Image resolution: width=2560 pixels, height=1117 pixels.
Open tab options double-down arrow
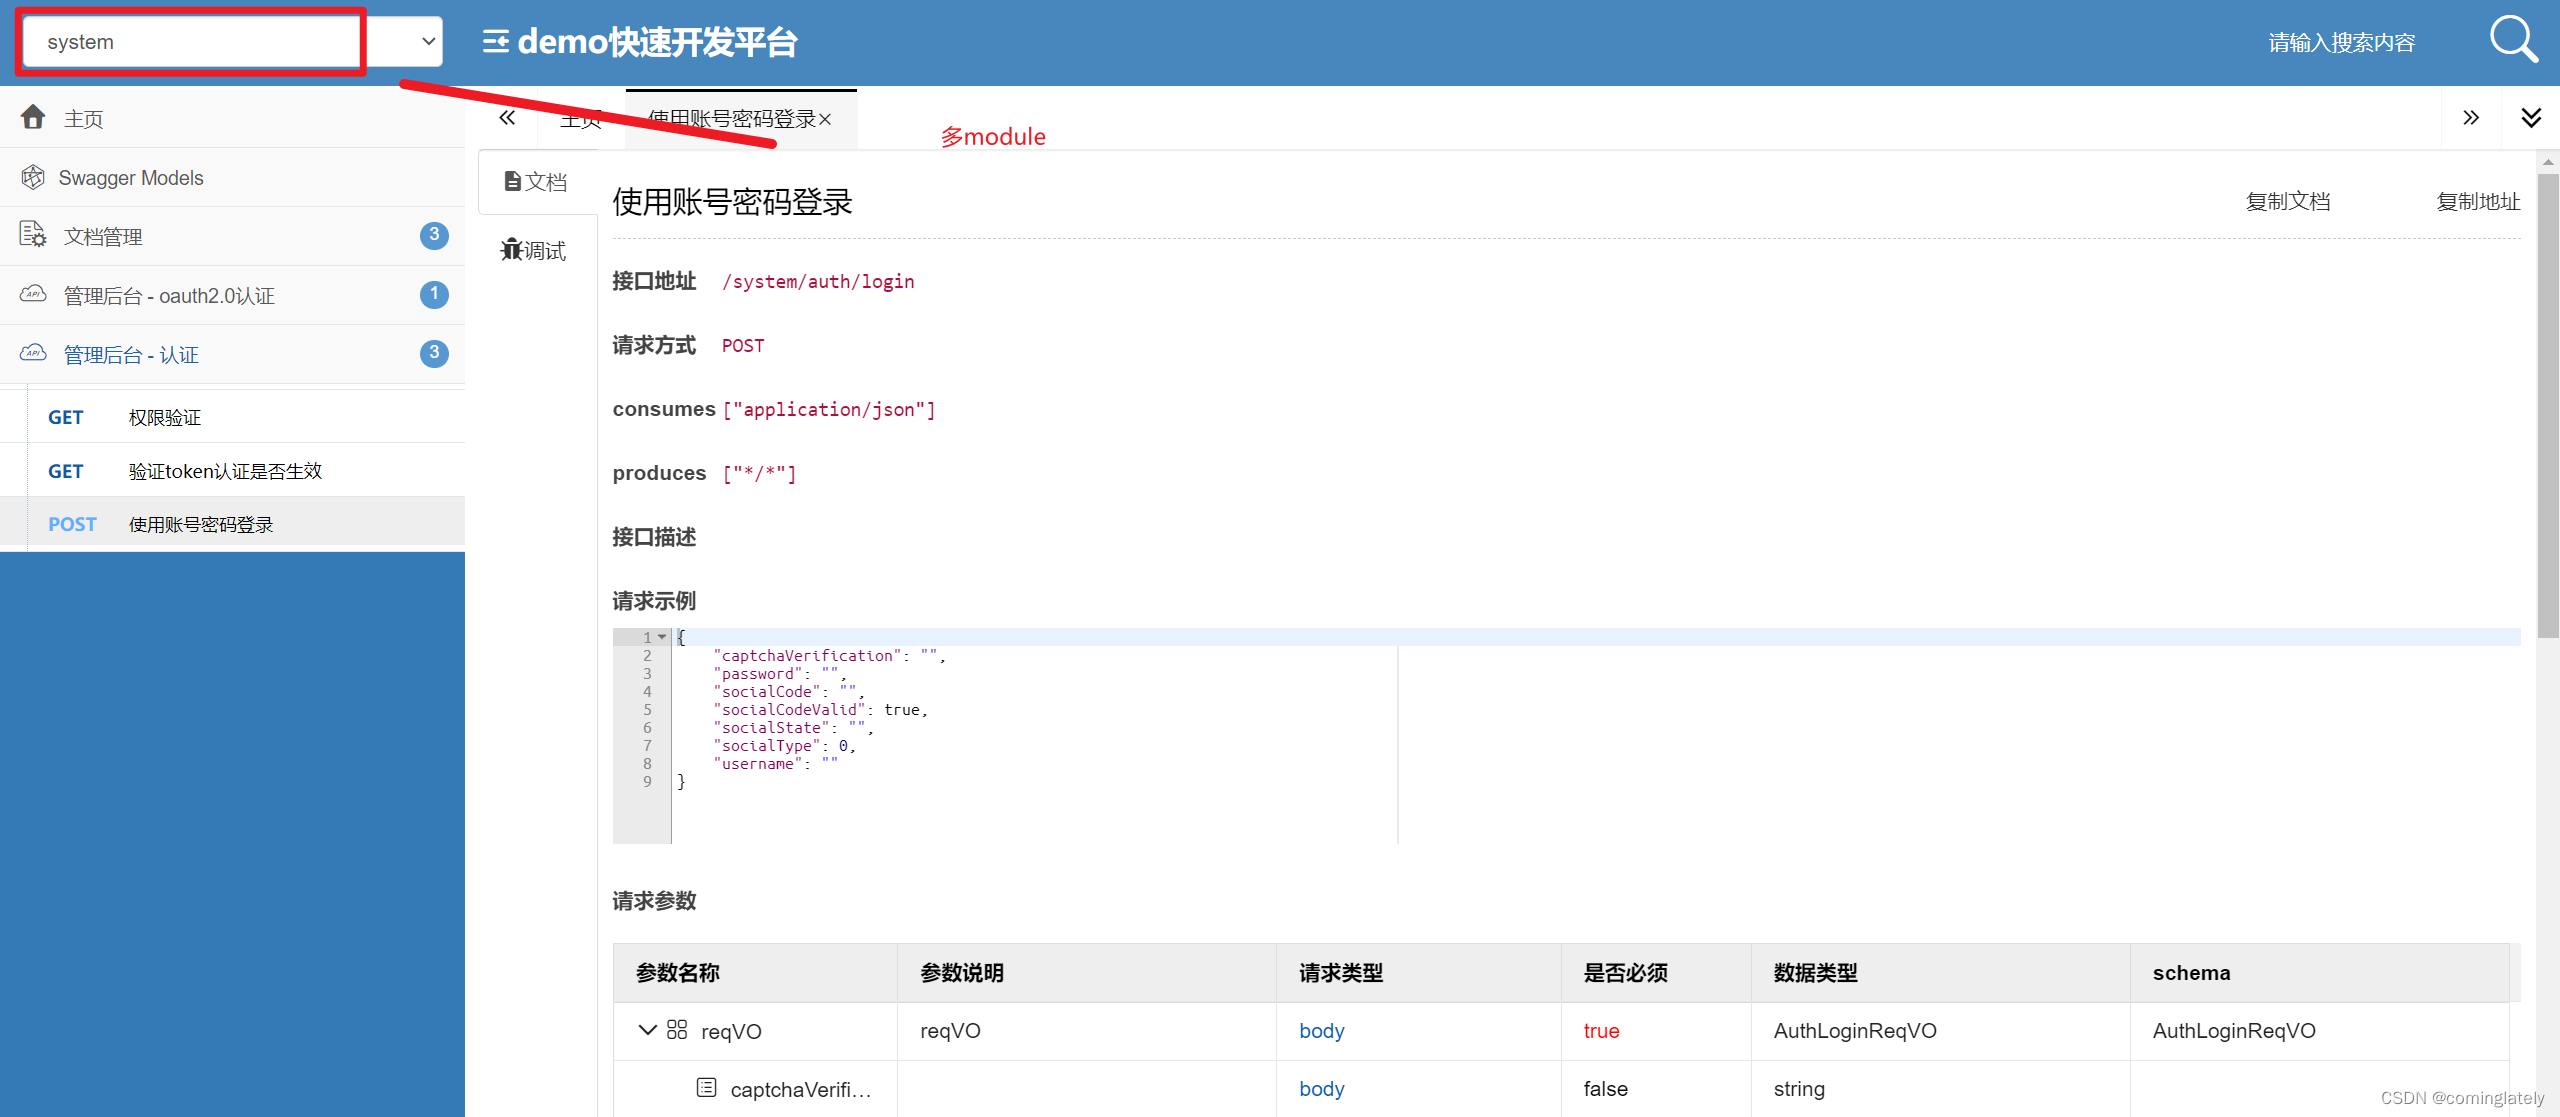(2531, 118)
